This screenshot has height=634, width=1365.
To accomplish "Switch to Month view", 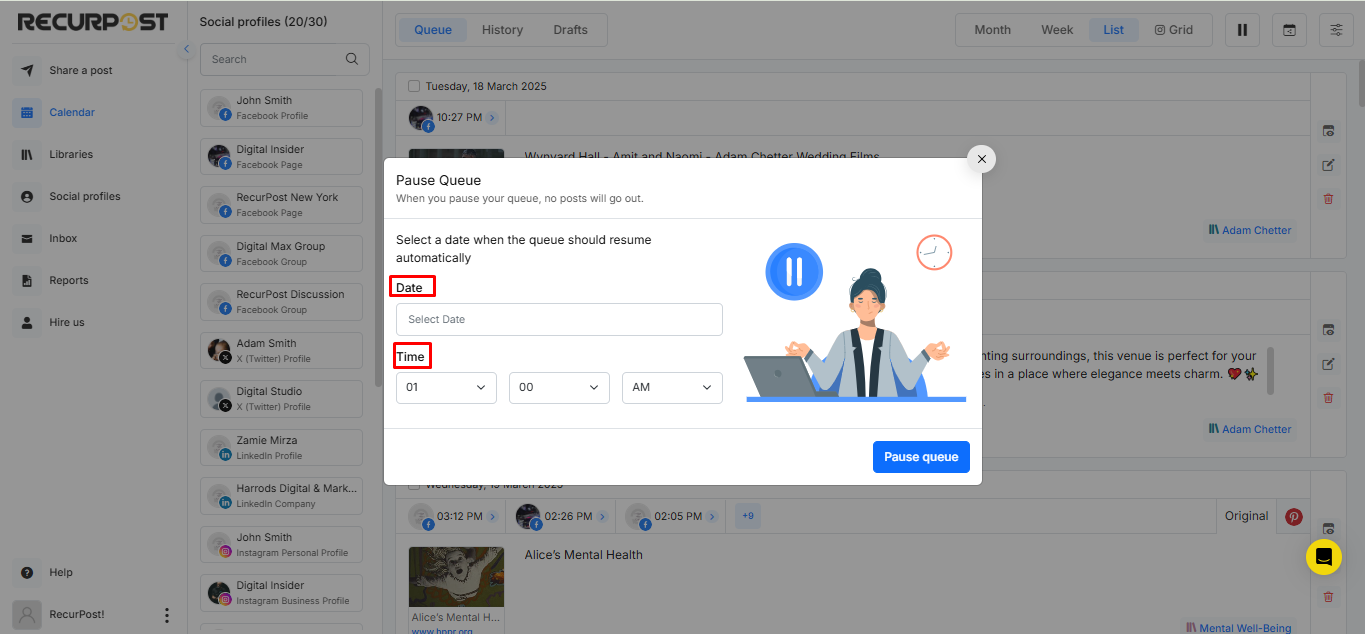I will pyautogui.click(x=993, y=30).
